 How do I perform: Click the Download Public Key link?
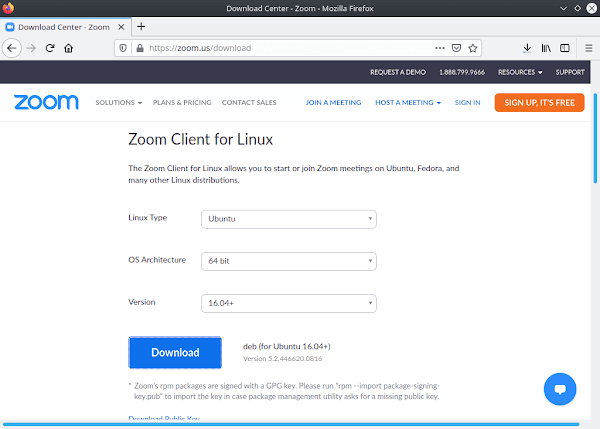(x=164, y=418)
